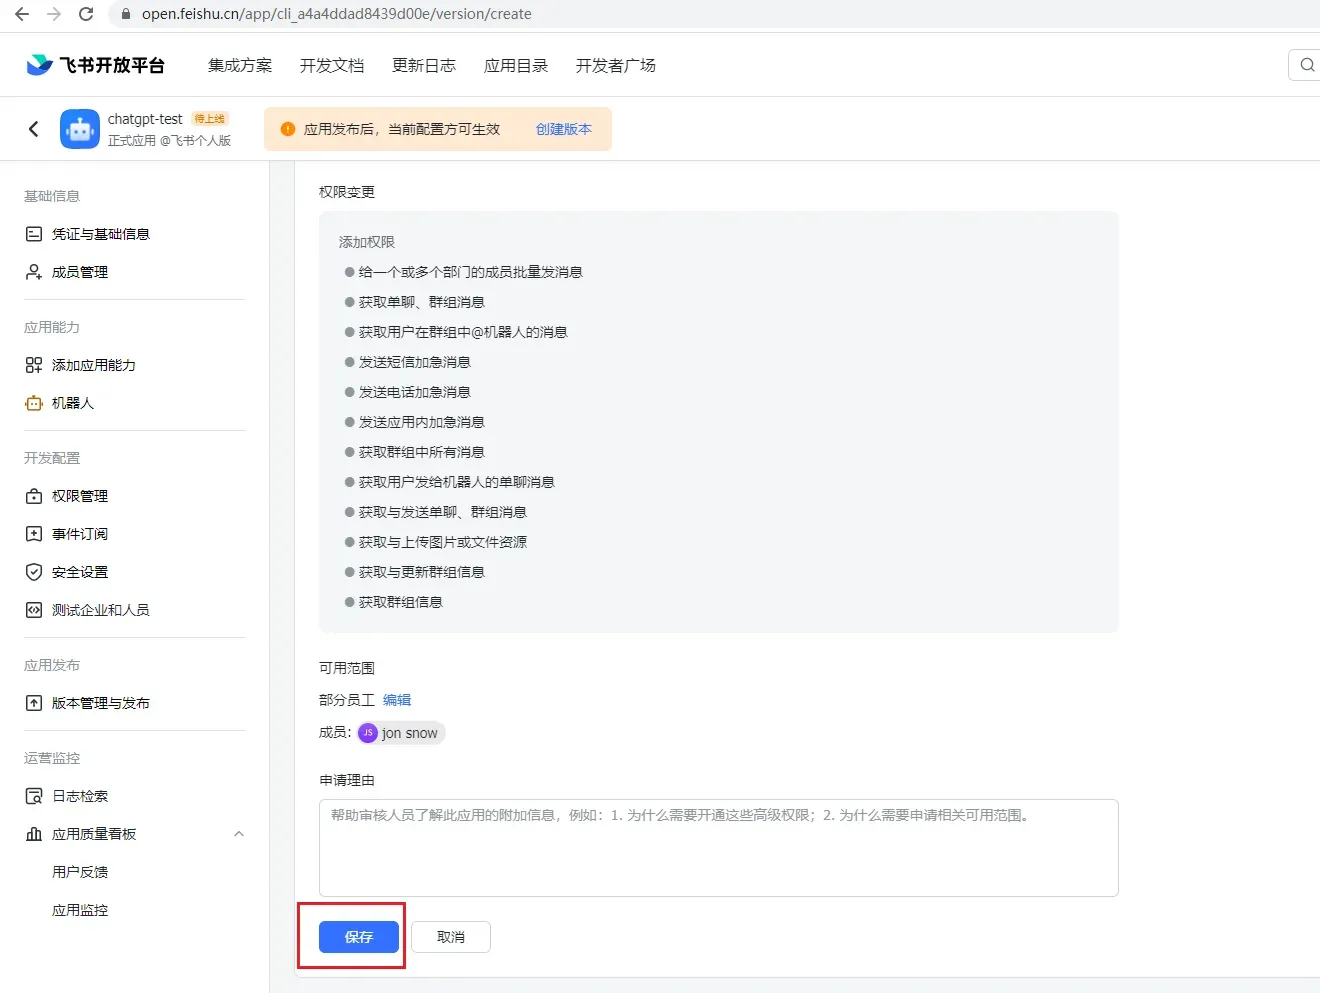Viewport: 1320px width, 993px height.
Task: Open 应用质量看板 in sidebar
Action: coord(94,834)
